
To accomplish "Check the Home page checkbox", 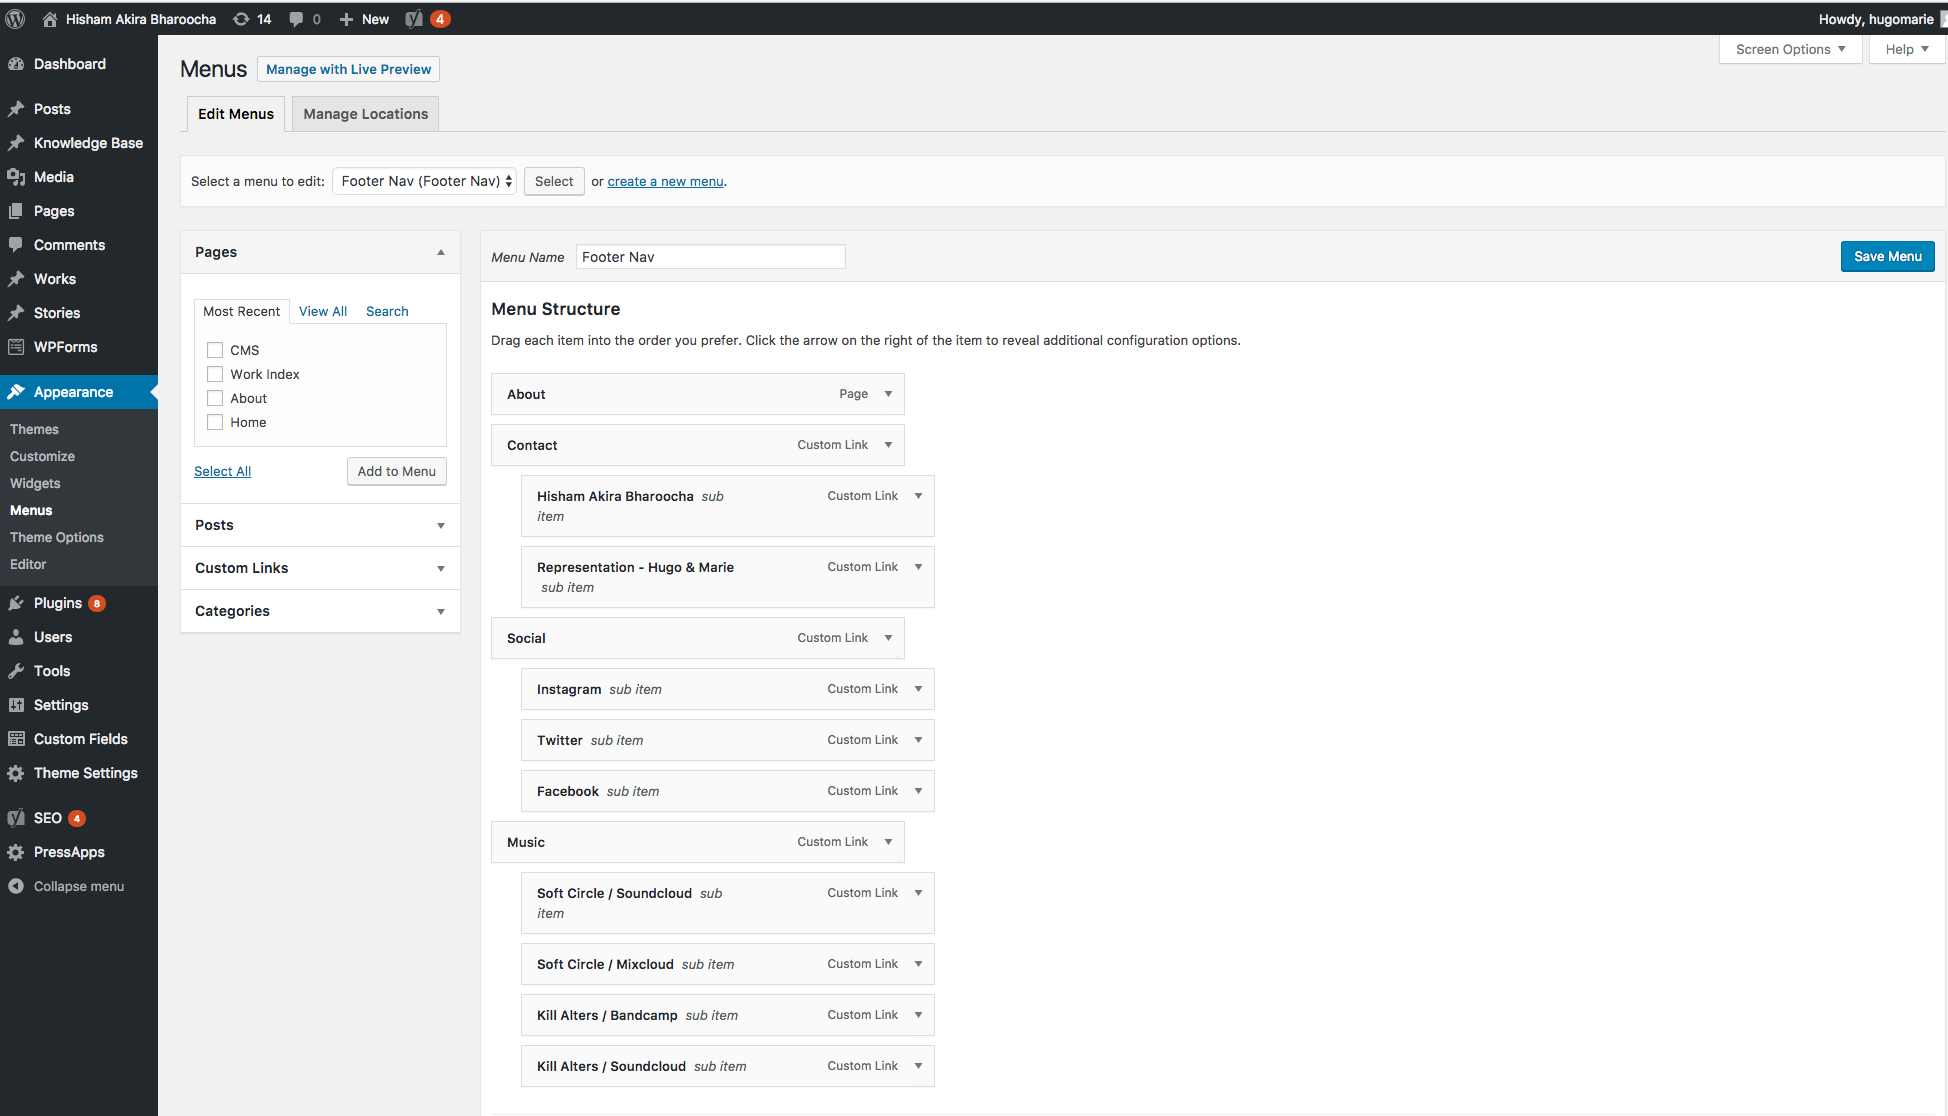I will click(x=215, y=422).
